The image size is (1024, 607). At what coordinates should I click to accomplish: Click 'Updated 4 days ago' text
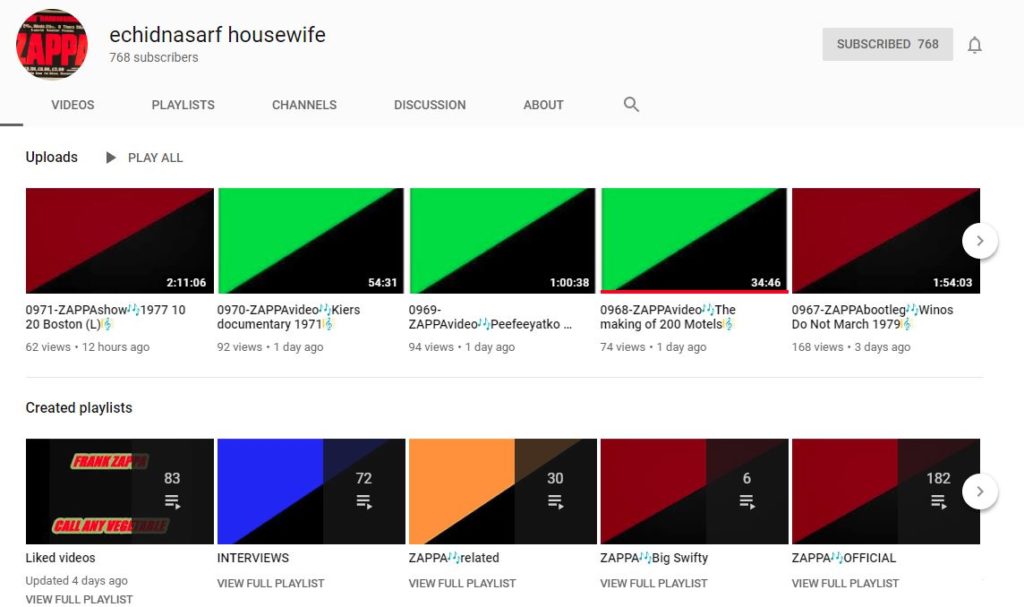point(76,580)
